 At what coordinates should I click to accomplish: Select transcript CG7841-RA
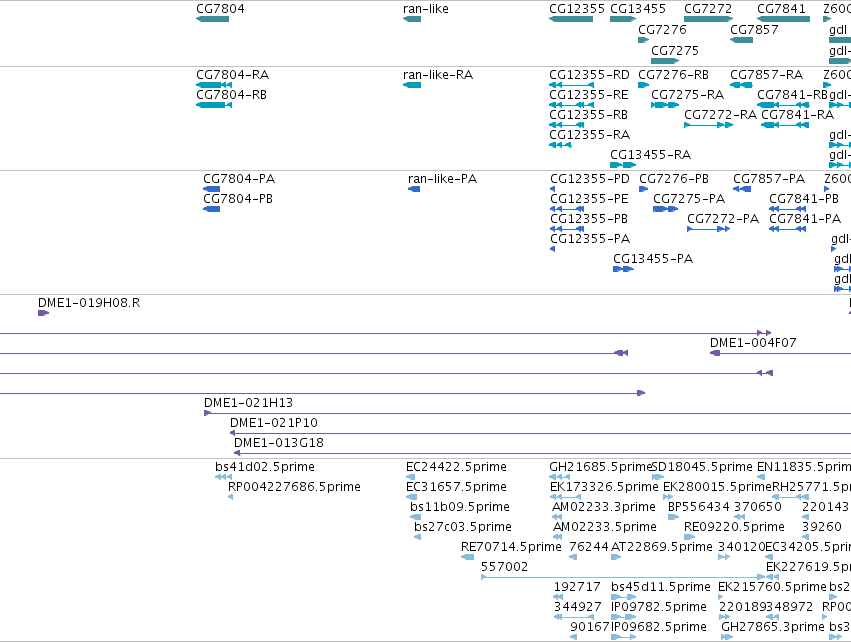click(x=785, y=125)
